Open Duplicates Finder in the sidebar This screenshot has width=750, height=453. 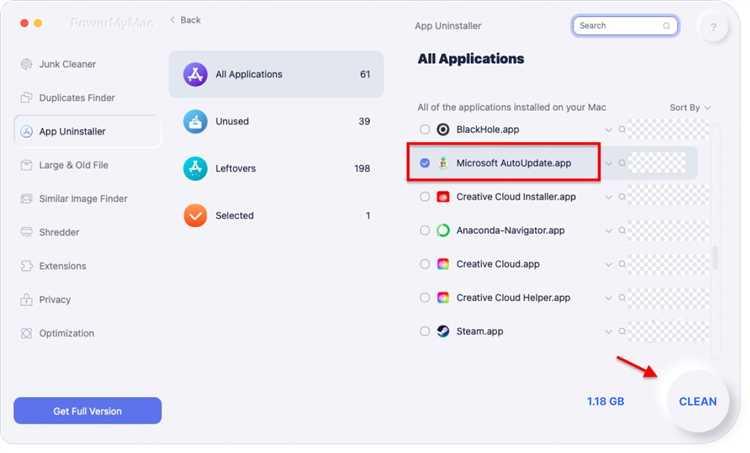(x=87, y=98)
